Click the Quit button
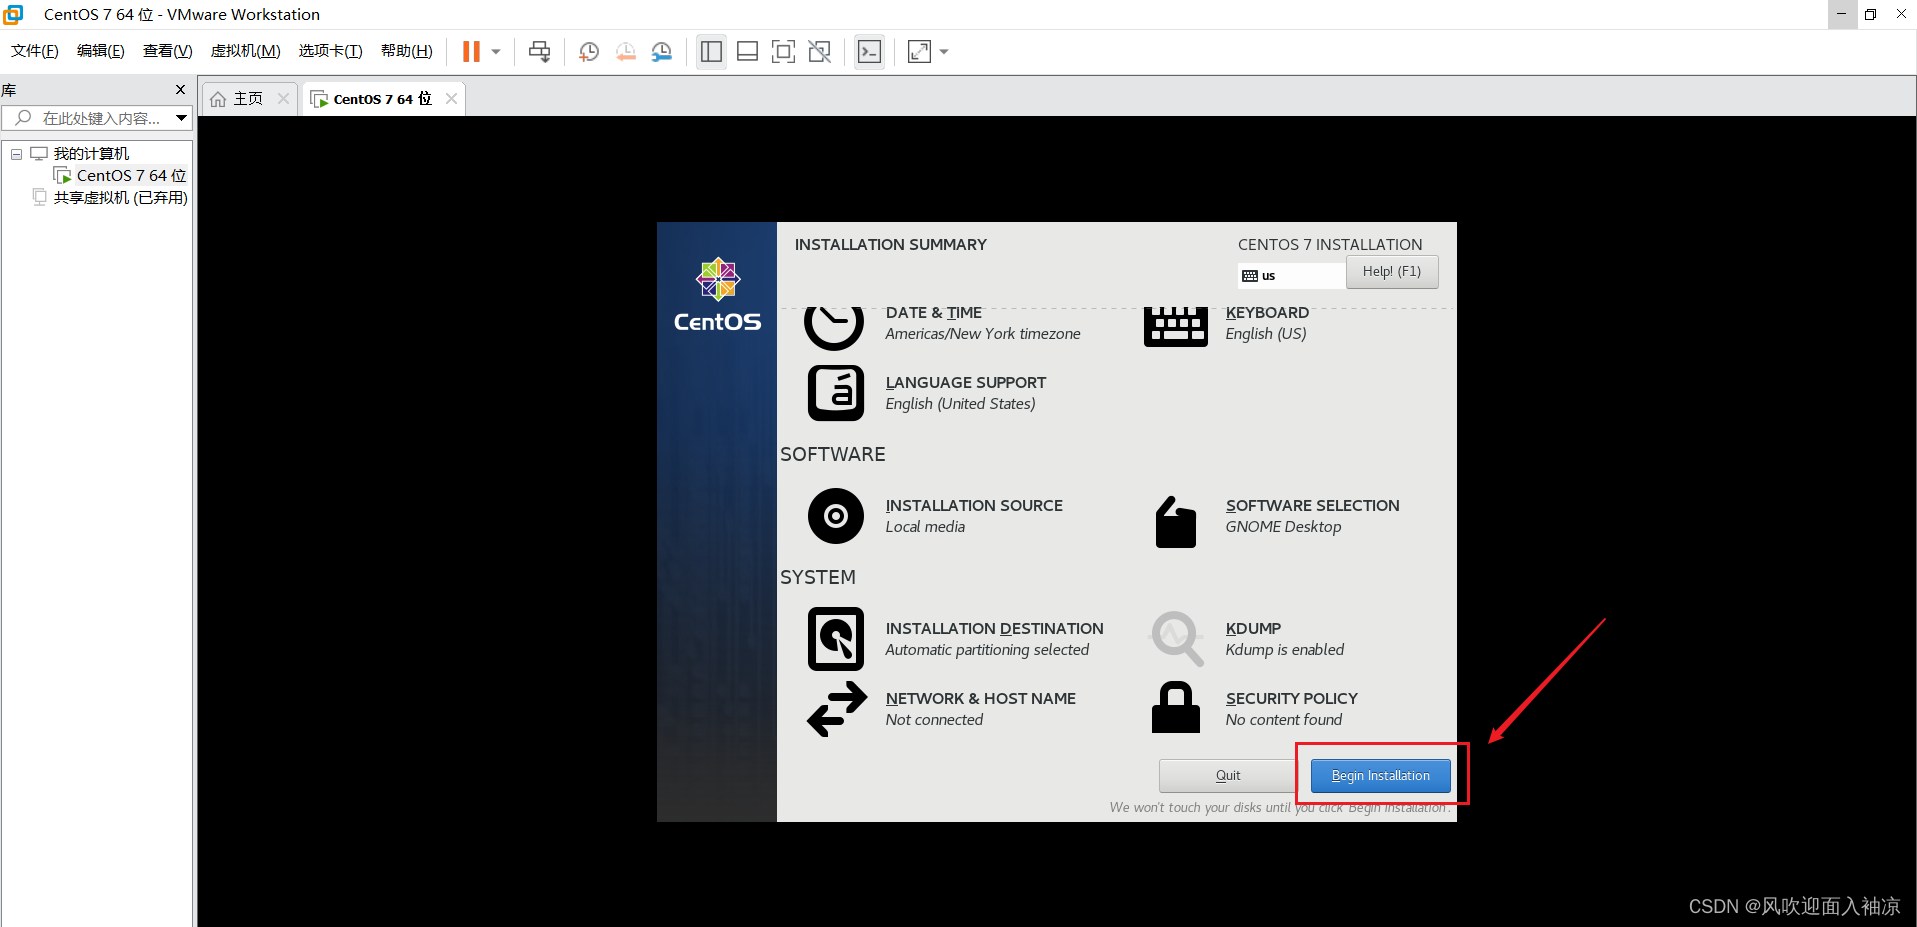This screenshot has width=1917, height=927. tap(1228, 776)
